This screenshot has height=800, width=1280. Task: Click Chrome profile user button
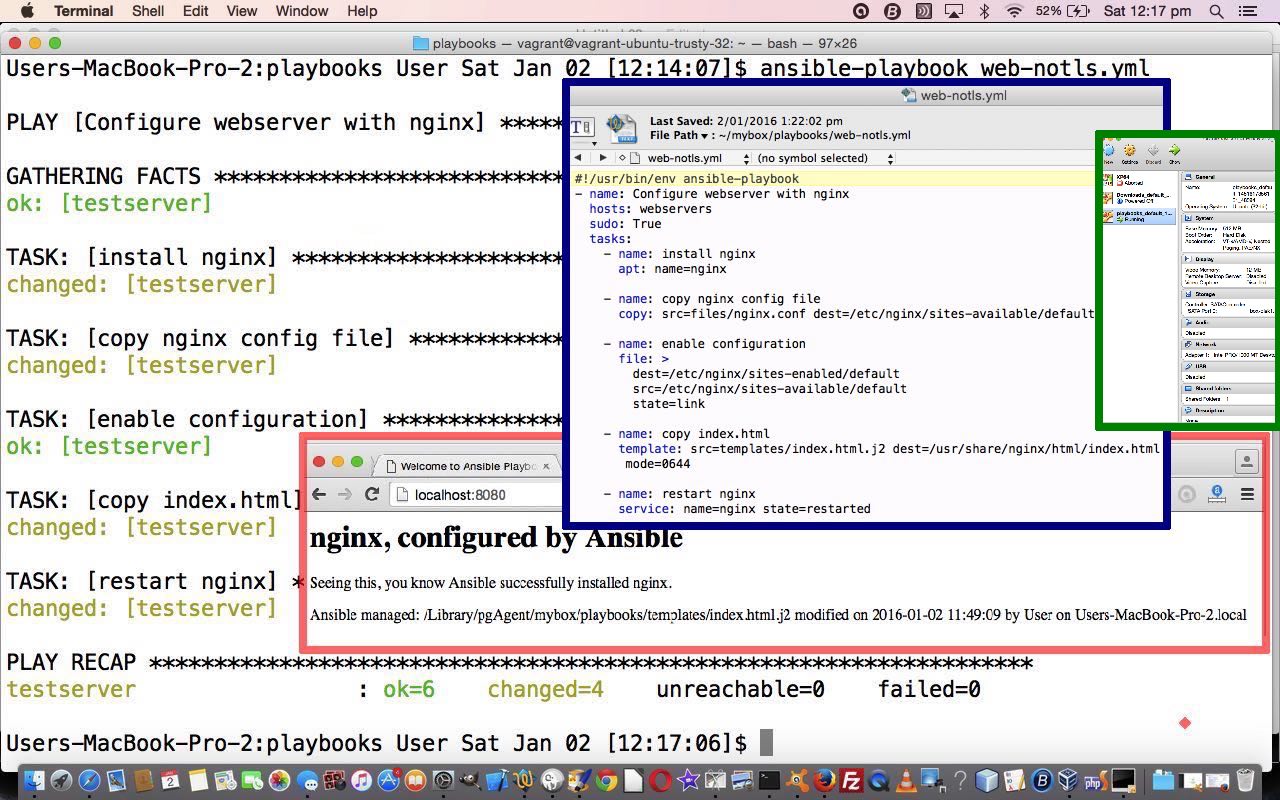pos(1247,461)
